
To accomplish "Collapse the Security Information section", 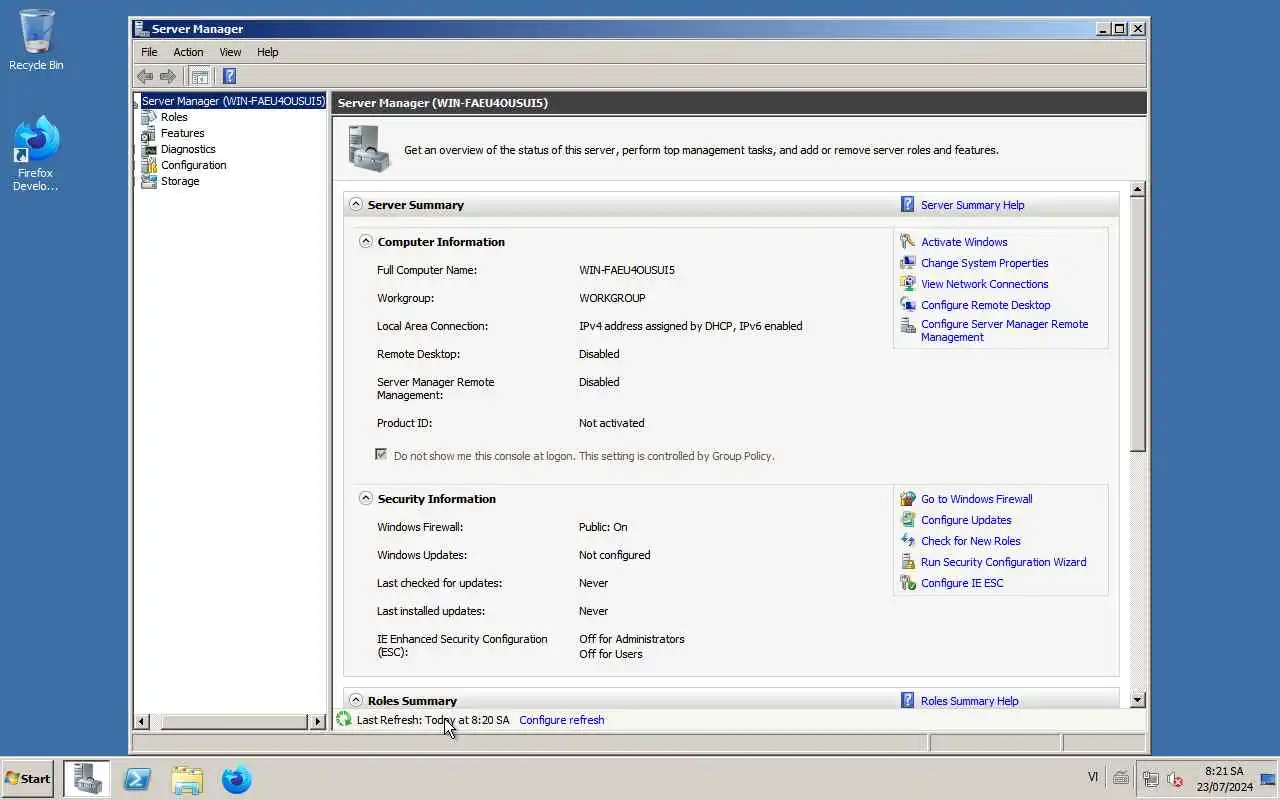I will 365,498.
